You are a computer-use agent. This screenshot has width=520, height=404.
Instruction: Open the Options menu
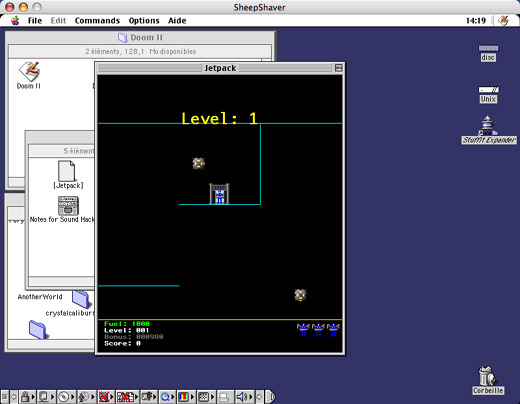(144, 21)
